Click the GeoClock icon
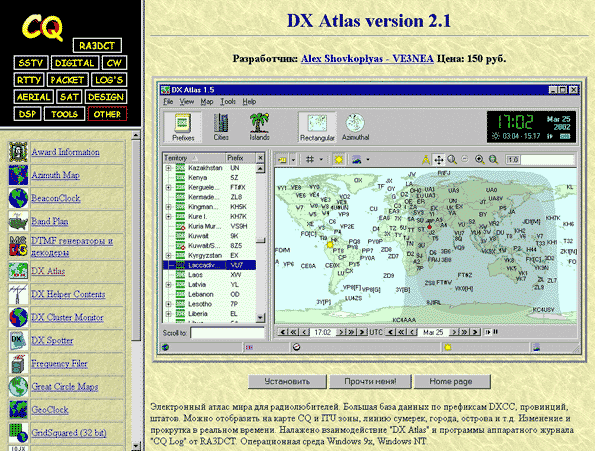This screenshot has width=595, height=451. coord(18,410)
